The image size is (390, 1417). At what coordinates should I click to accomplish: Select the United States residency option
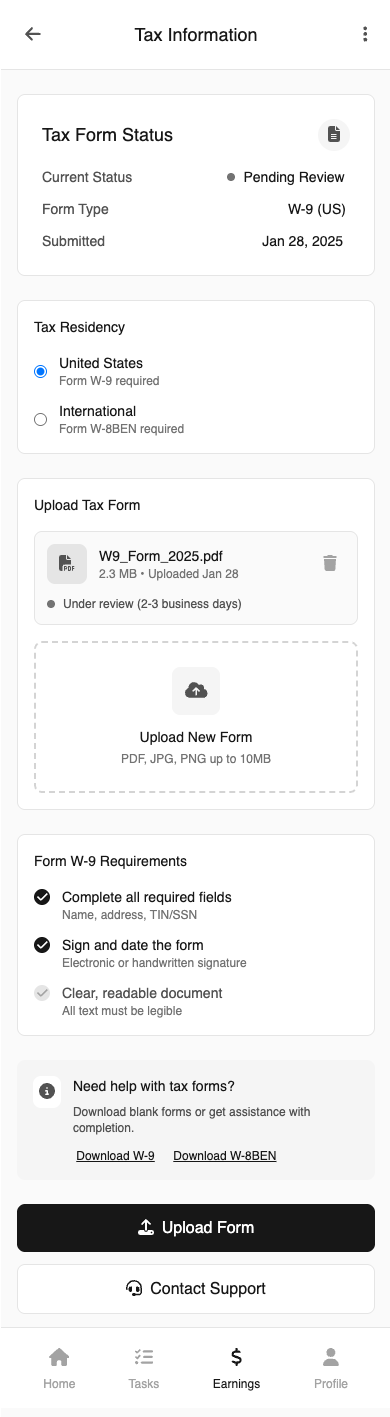coord(41,371)
